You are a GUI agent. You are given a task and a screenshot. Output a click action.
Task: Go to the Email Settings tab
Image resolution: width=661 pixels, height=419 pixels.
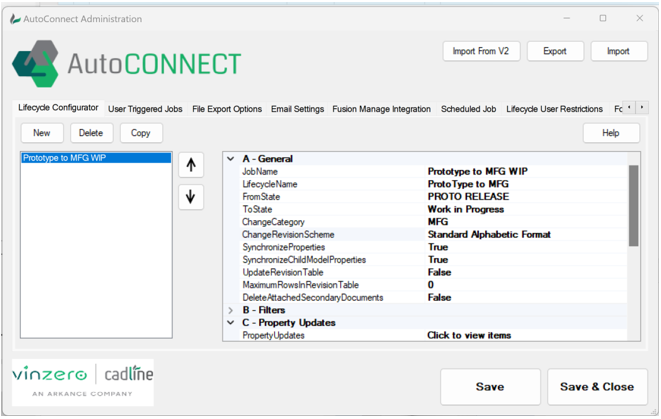pyautogui.click(x=298, y=109)
